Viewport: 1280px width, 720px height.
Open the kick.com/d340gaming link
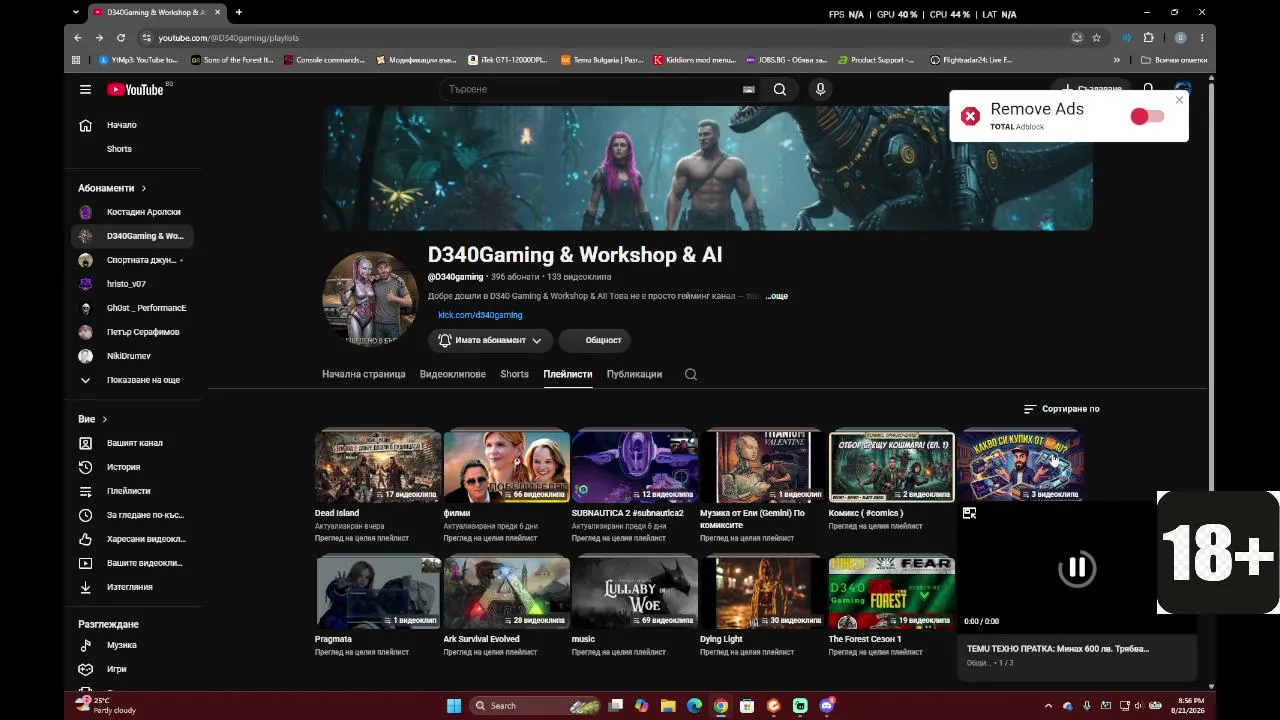(x=480, y=315)
